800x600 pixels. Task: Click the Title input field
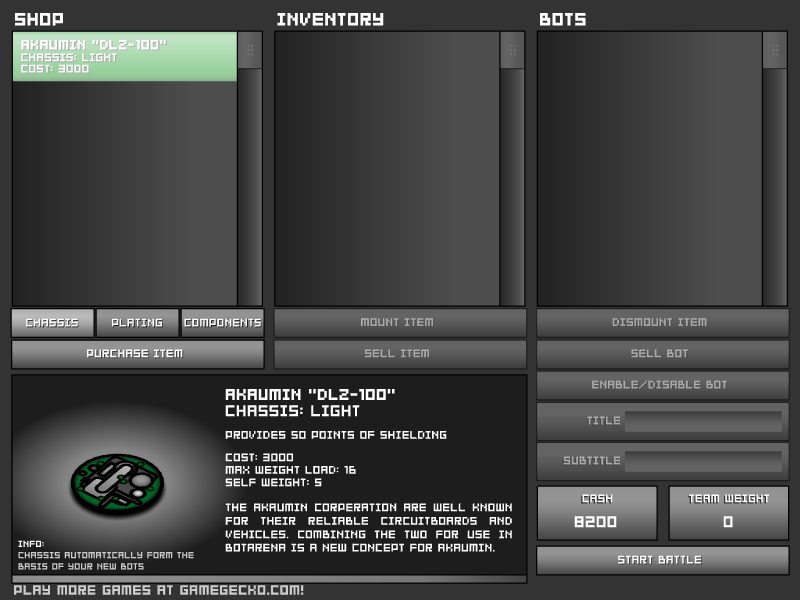click(x=703, y=421)
